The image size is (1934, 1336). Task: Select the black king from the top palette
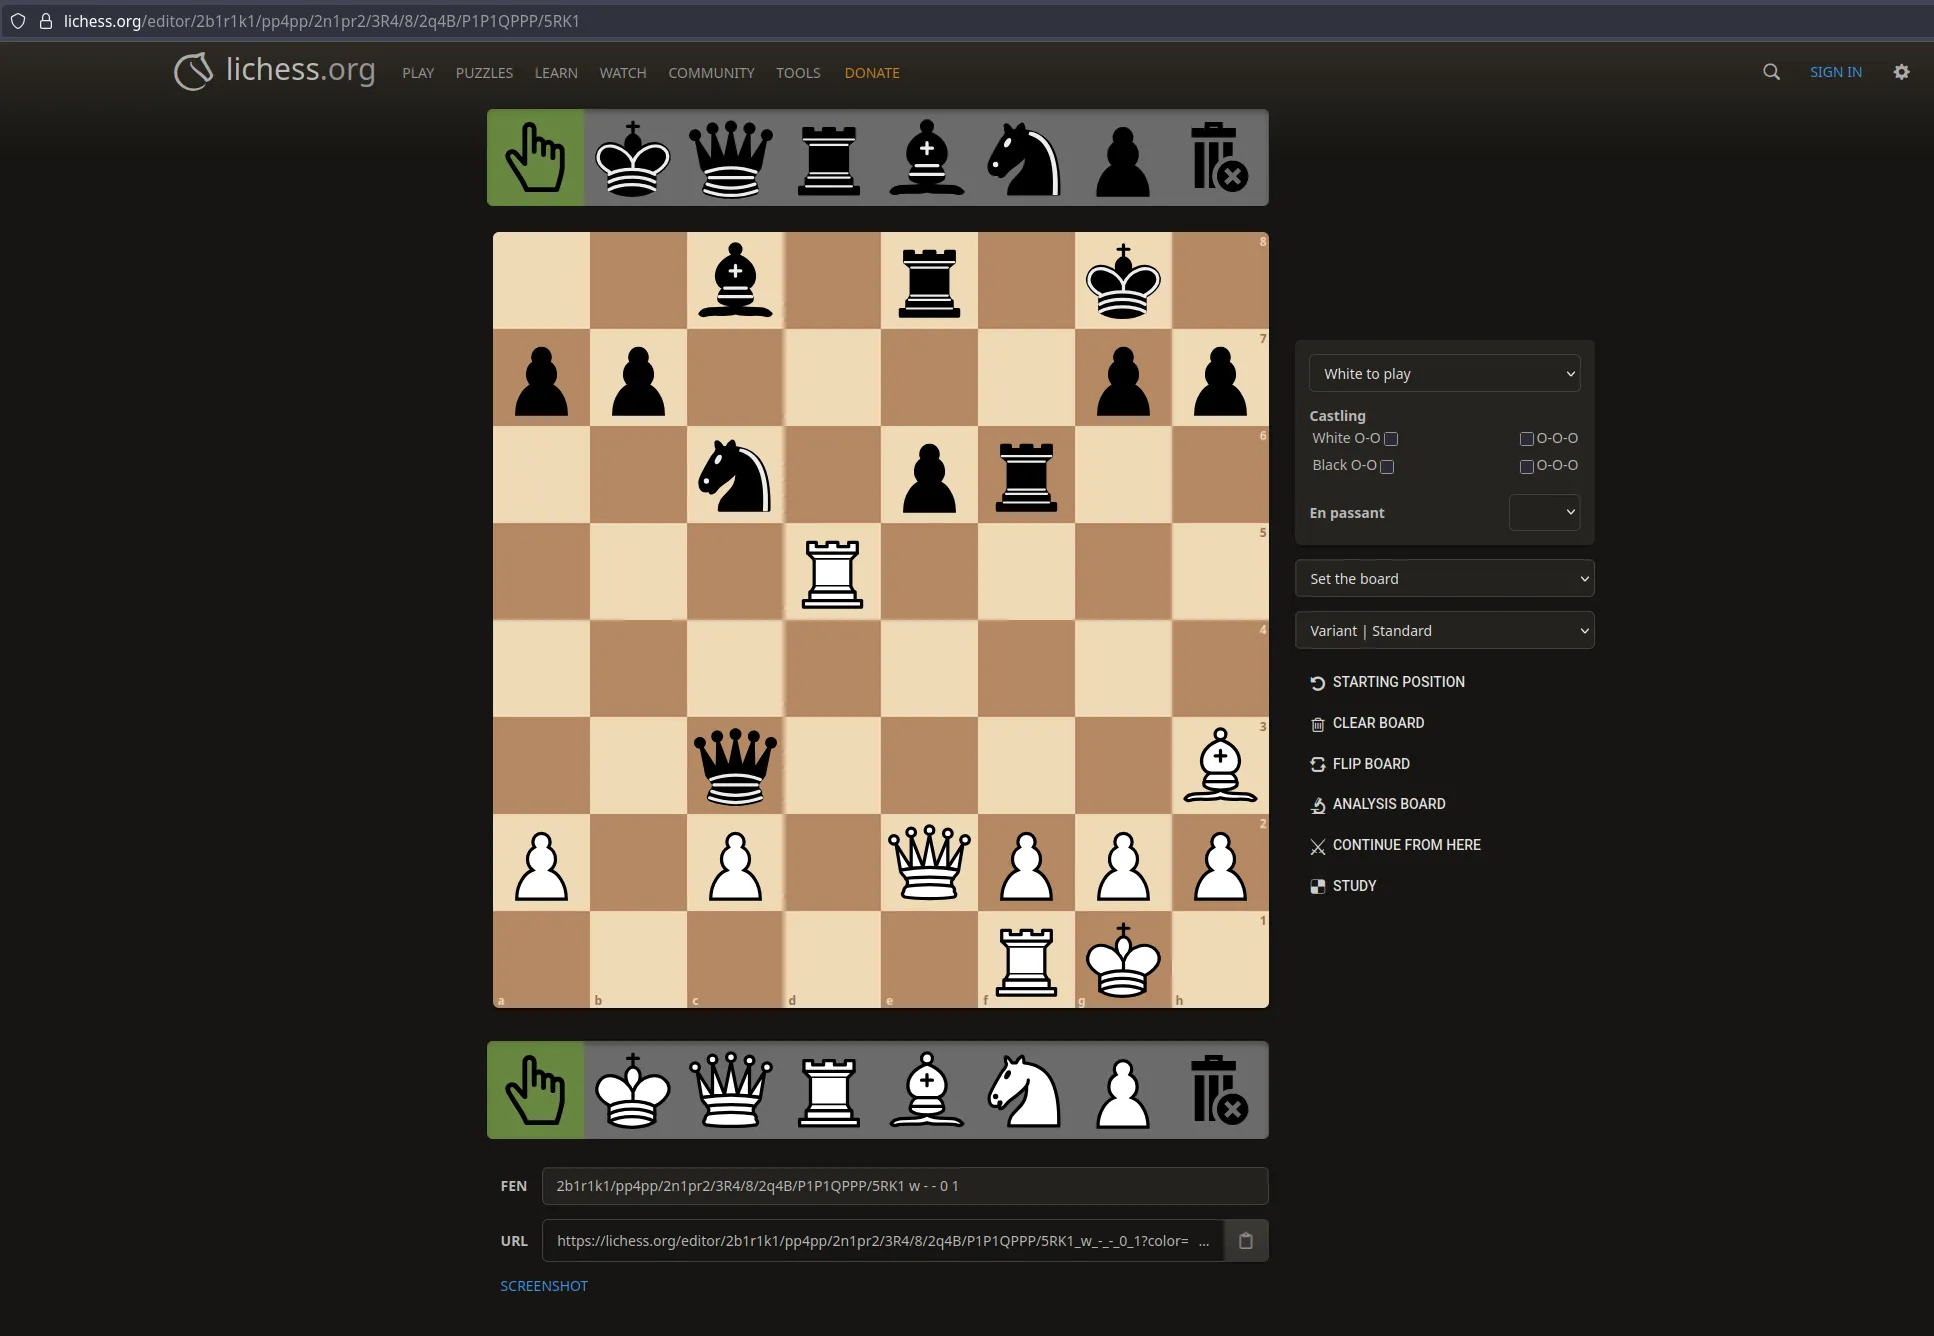coord(632,157)
